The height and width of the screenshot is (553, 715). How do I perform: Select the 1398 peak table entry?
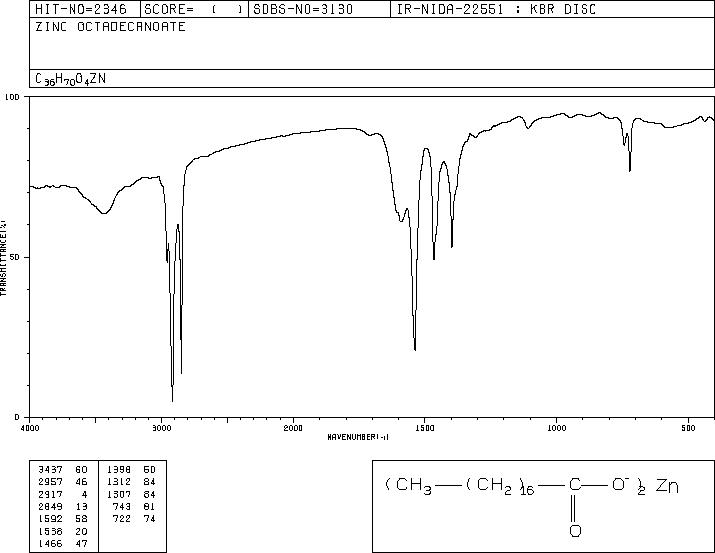click(119, 470)
